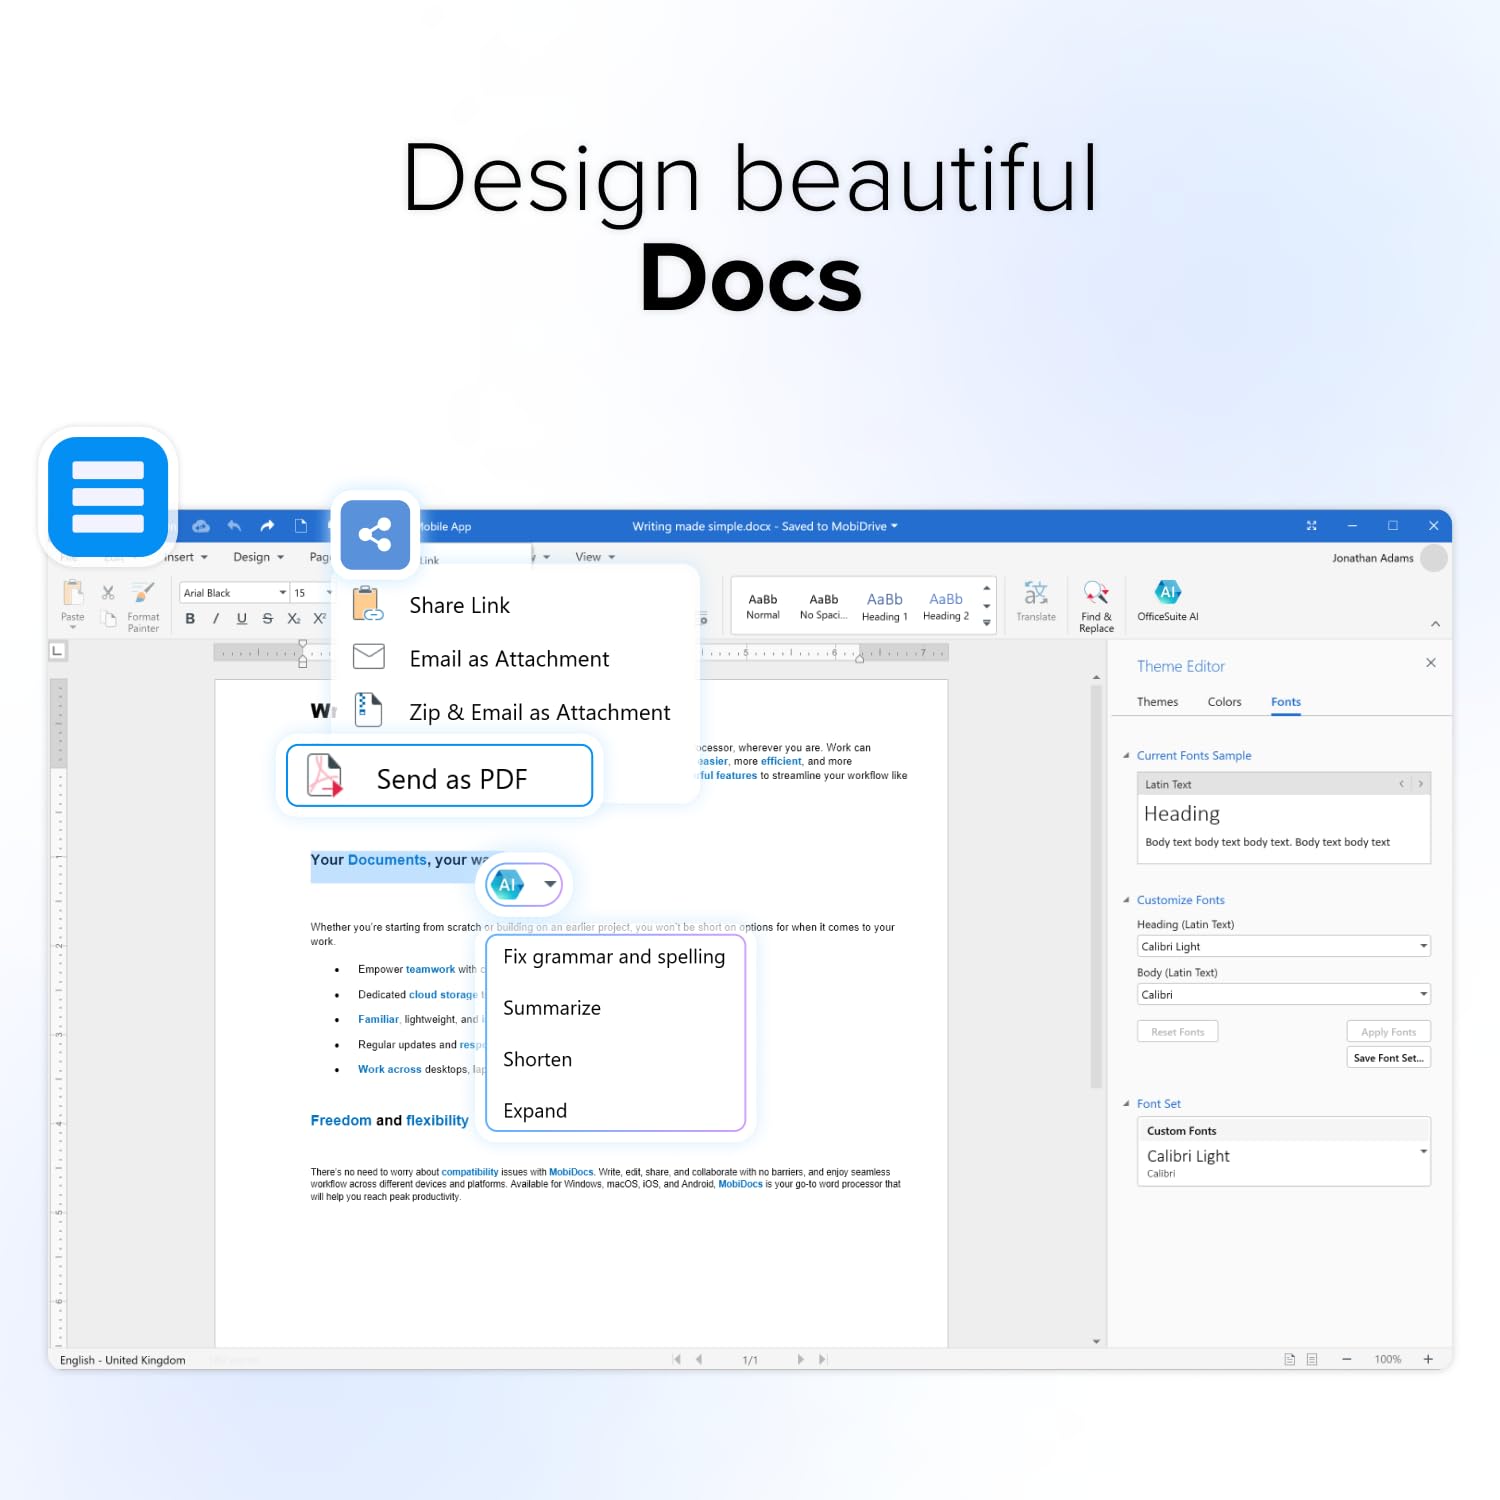Choose Fix grammar and spelling

pyautogui.click(x=615, y=957)
